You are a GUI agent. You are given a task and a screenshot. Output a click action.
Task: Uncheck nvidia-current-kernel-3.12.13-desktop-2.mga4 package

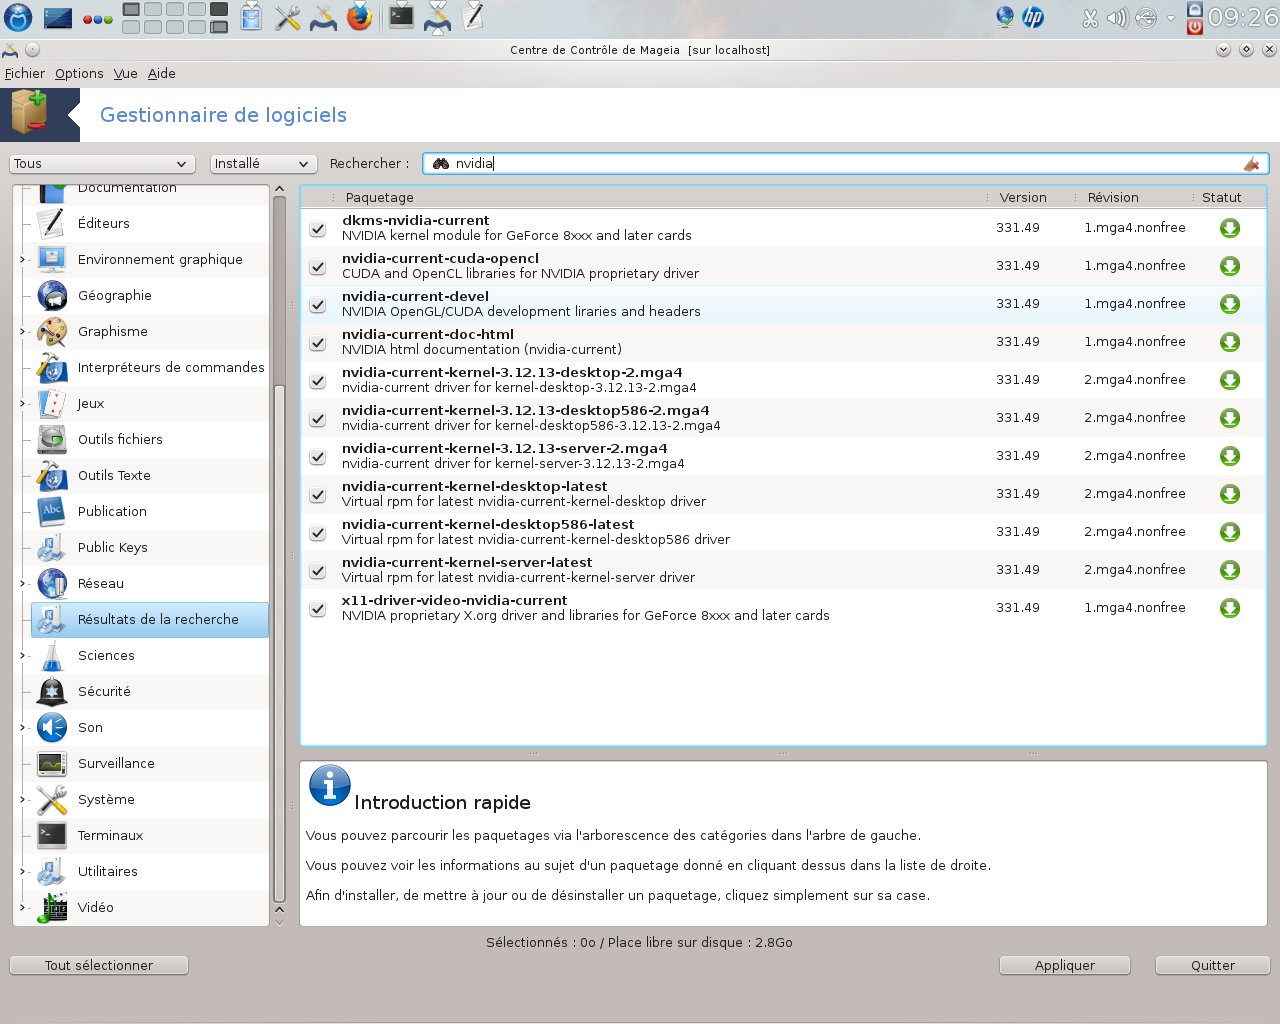coord(318,381)
